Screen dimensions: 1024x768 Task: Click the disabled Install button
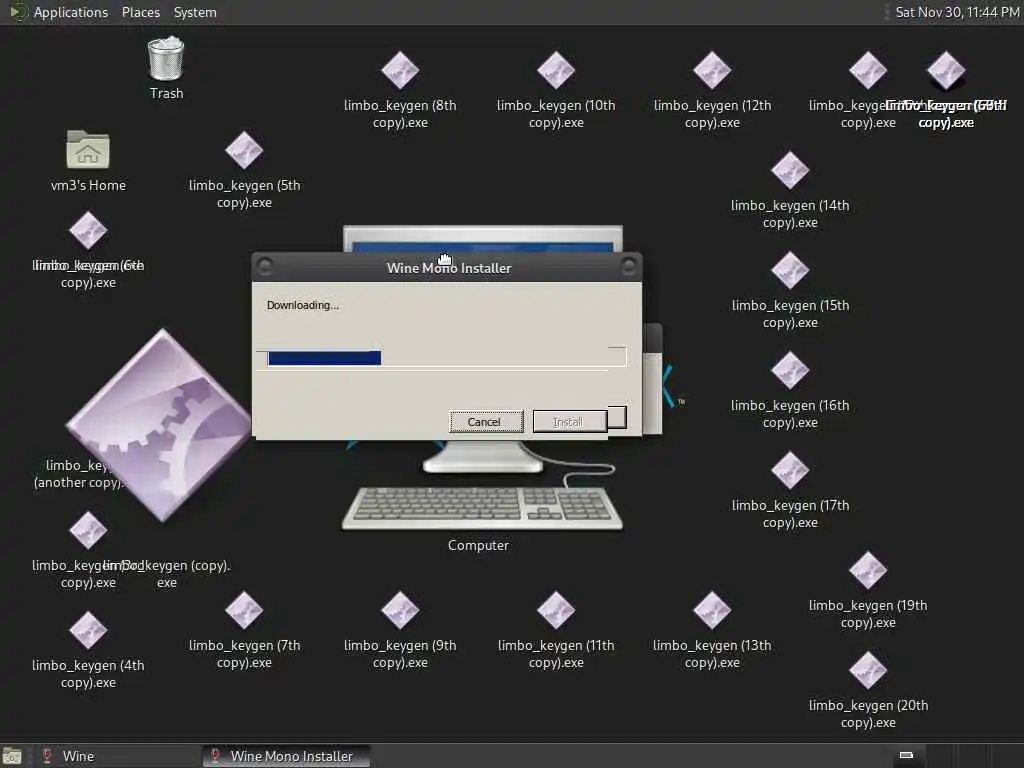pos(570,422)
